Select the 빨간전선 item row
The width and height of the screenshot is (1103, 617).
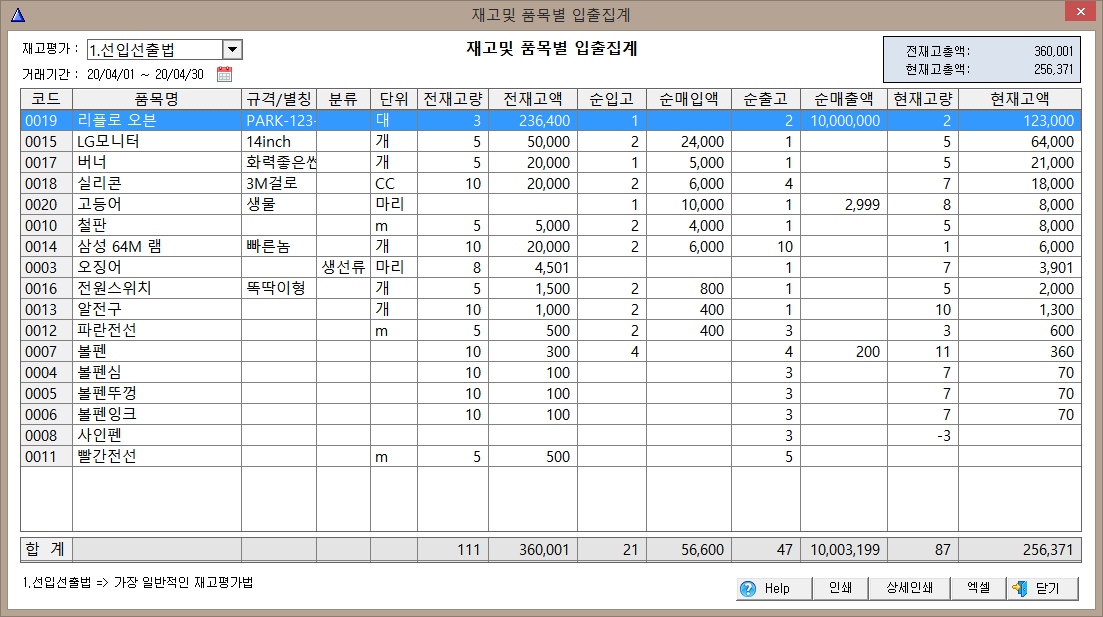(x=551, y=457)
